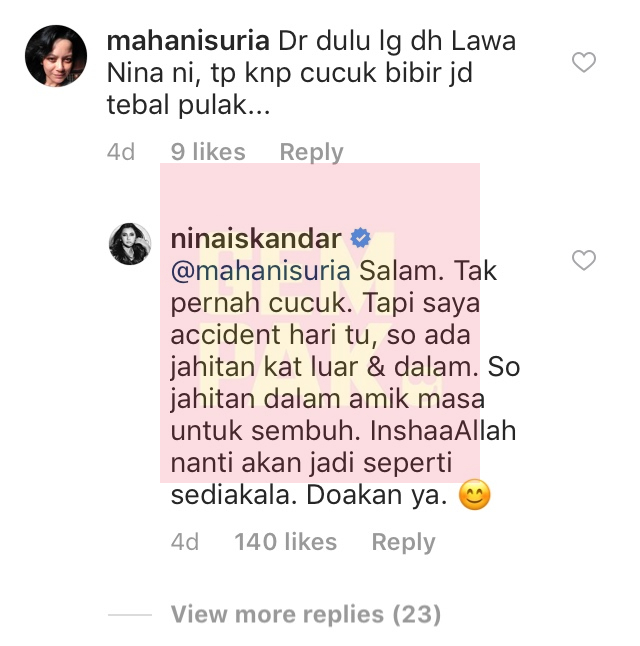Like ninaiskandar's reply with heart icon
Viewport: 640px width, 646px height.
coord(584,260)
